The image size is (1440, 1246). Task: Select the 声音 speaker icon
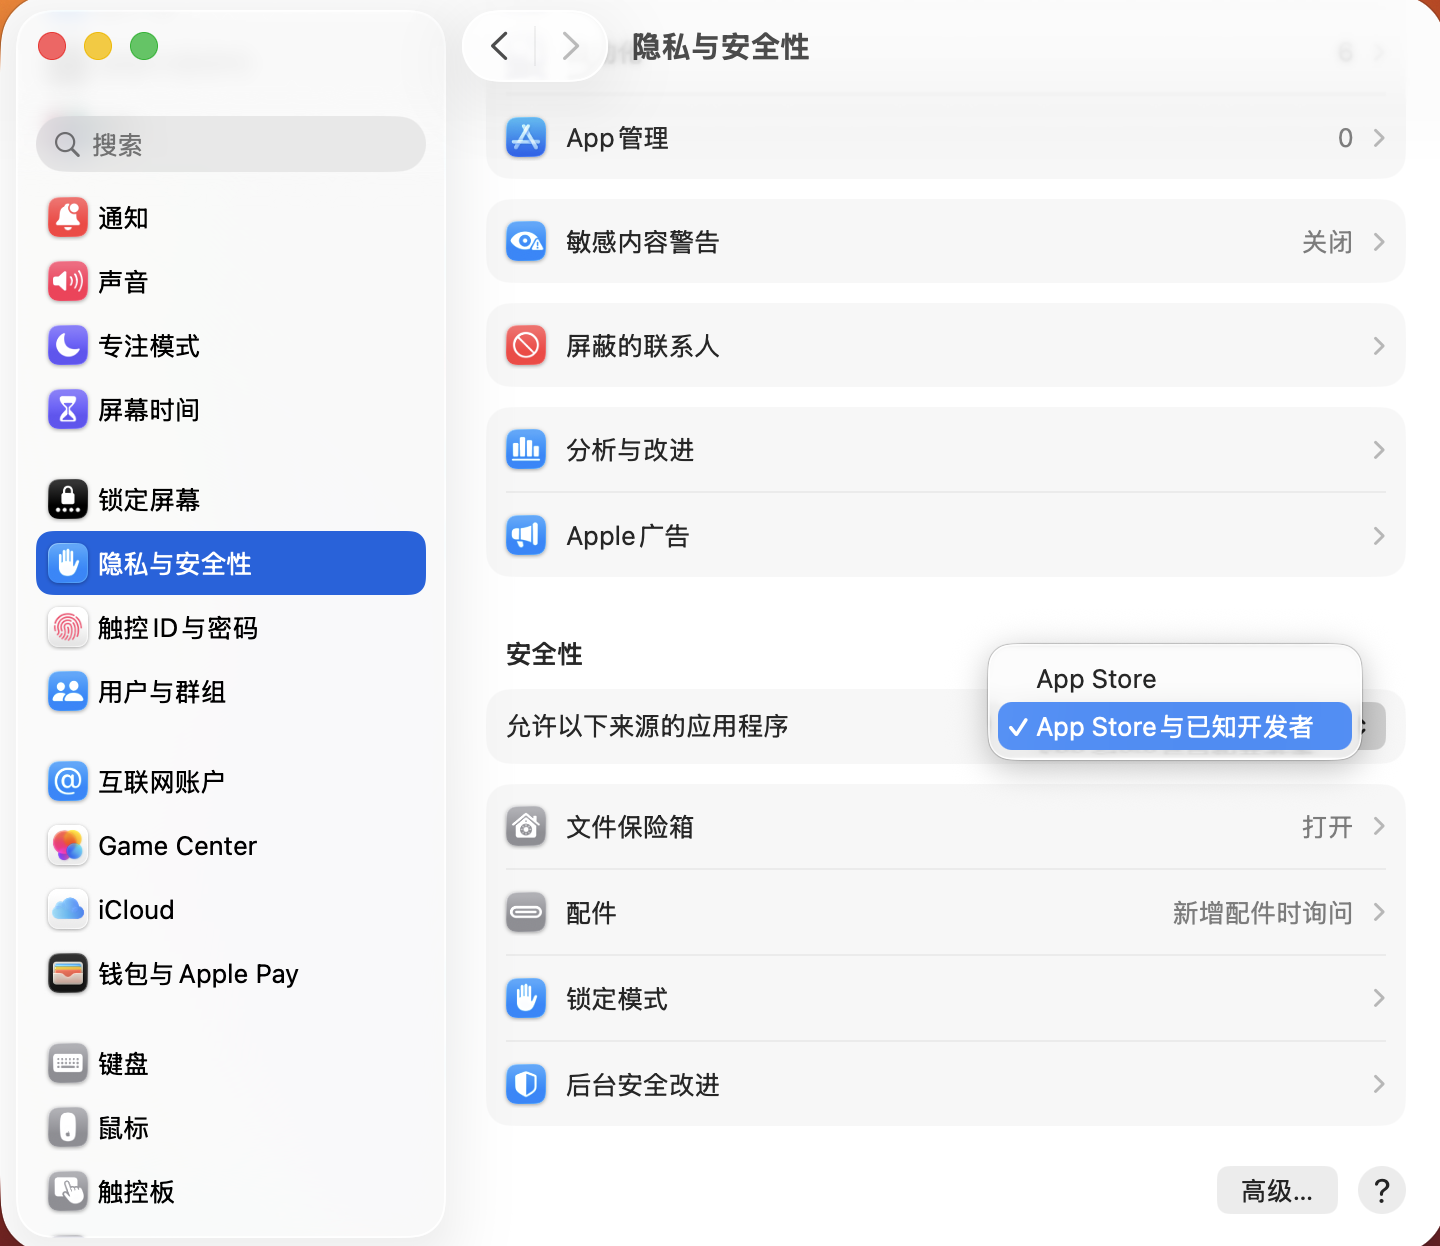tap(68, 282)
